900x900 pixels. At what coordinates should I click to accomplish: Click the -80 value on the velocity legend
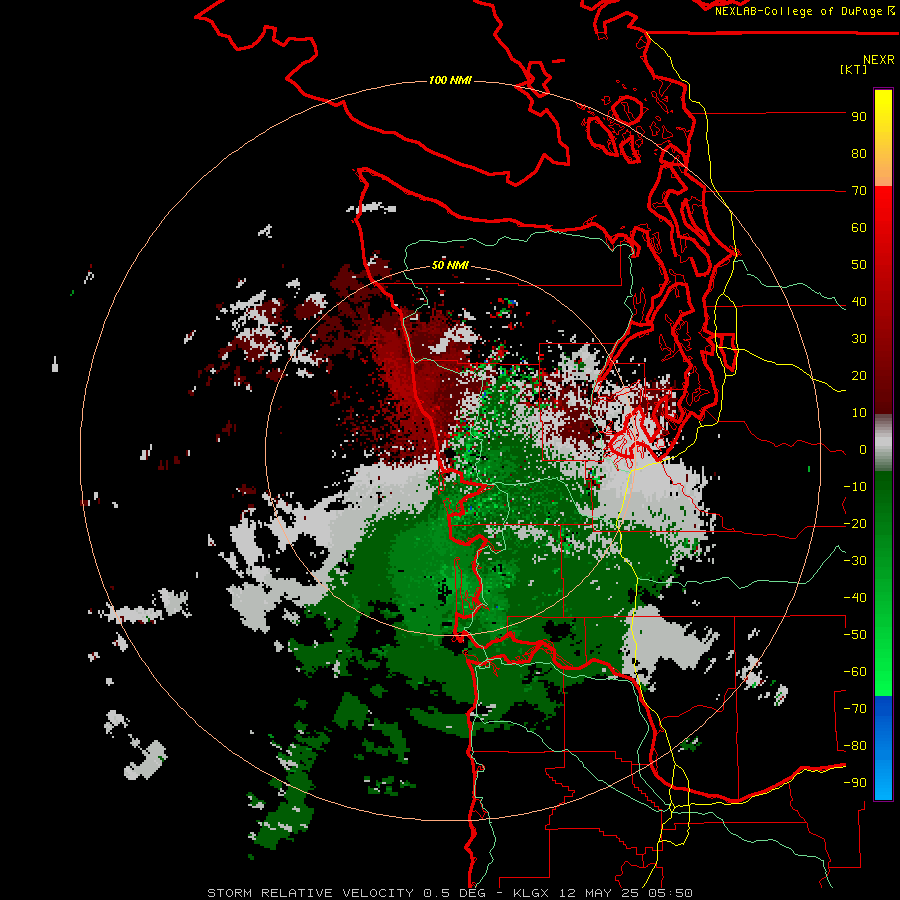pos(855,746)
